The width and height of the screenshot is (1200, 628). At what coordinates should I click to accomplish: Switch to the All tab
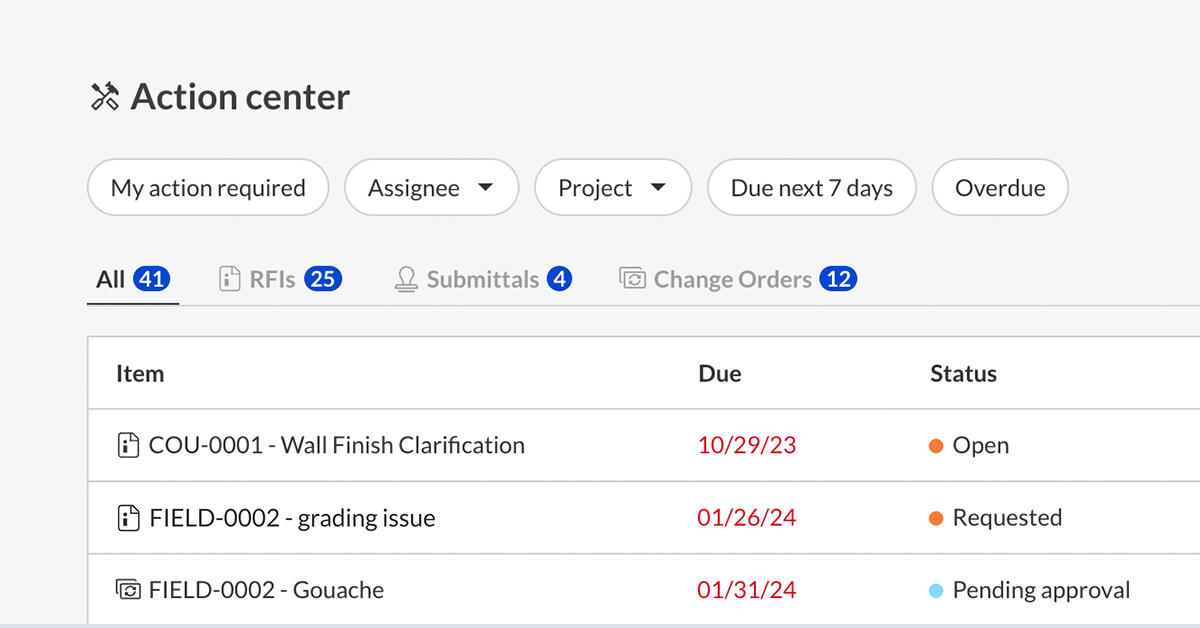point(132,279)
